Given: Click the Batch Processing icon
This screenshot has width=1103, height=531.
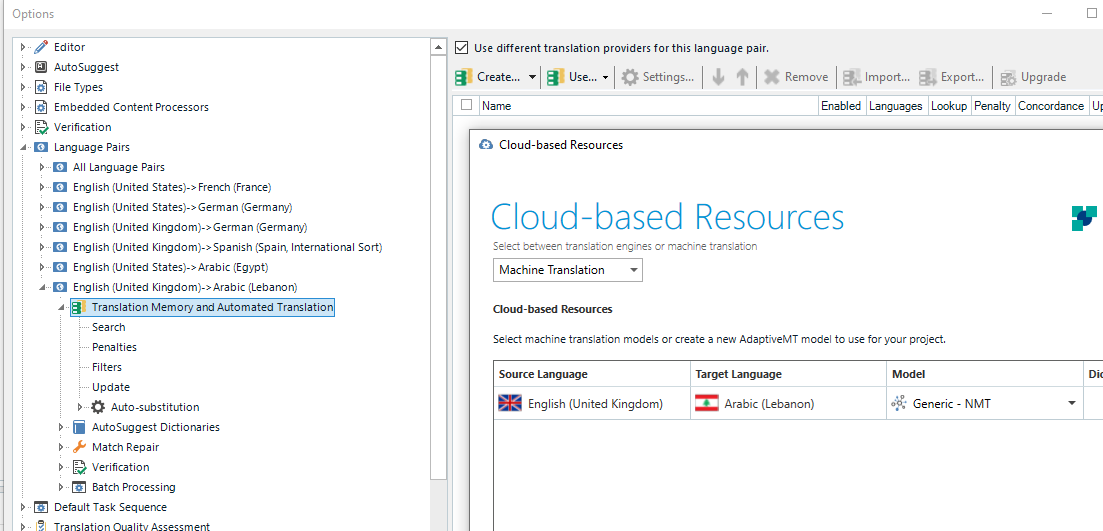Looking at the screenshot, I should (x=79, y=487).
